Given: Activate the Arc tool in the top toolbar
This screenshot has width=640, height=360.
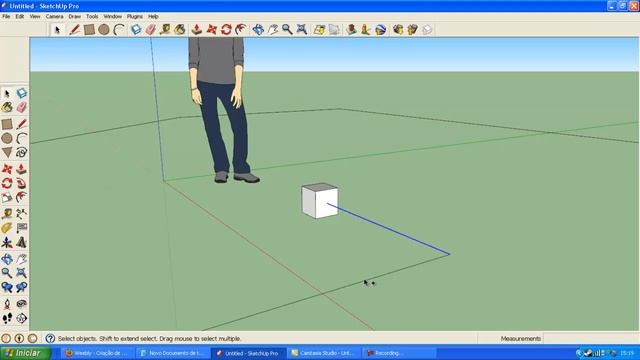Looking at the screenshot, I should pos(119,29).
